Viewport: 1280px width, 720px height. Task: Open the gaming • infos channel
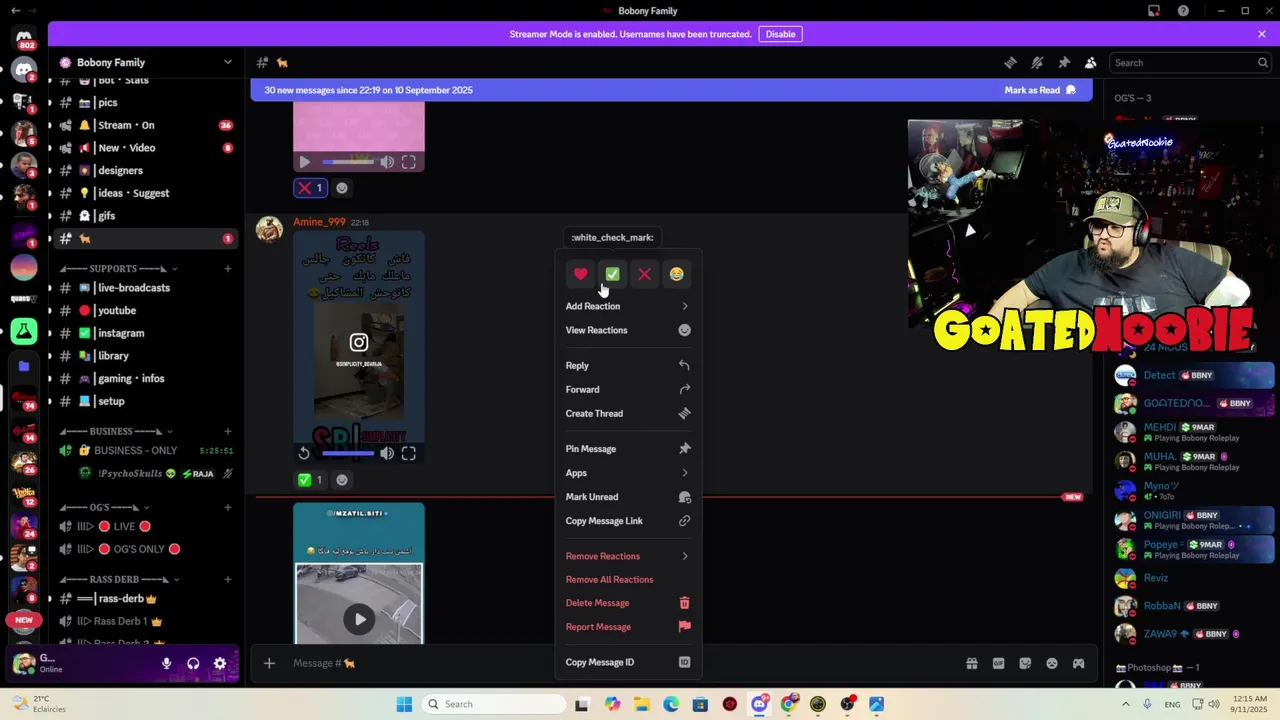(x=146, y=379)
